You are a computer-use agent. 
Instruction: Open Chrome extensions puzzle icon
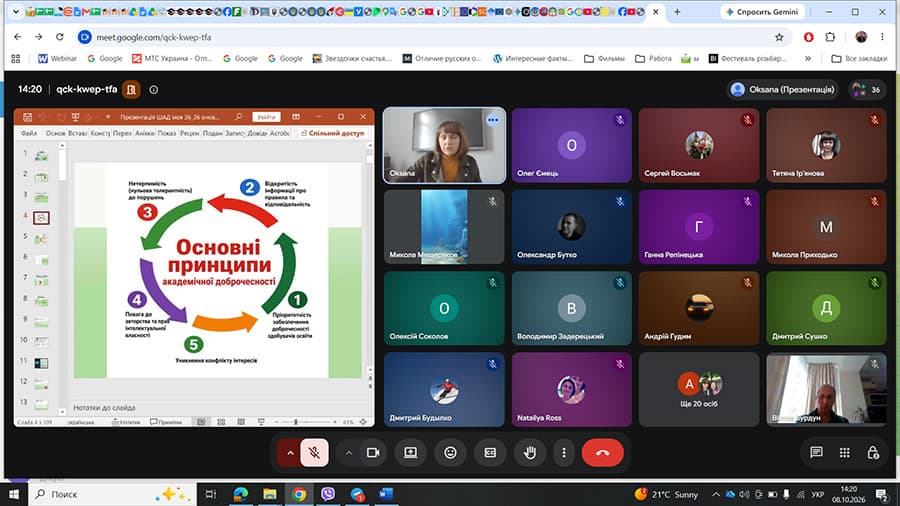coord(830,37)
